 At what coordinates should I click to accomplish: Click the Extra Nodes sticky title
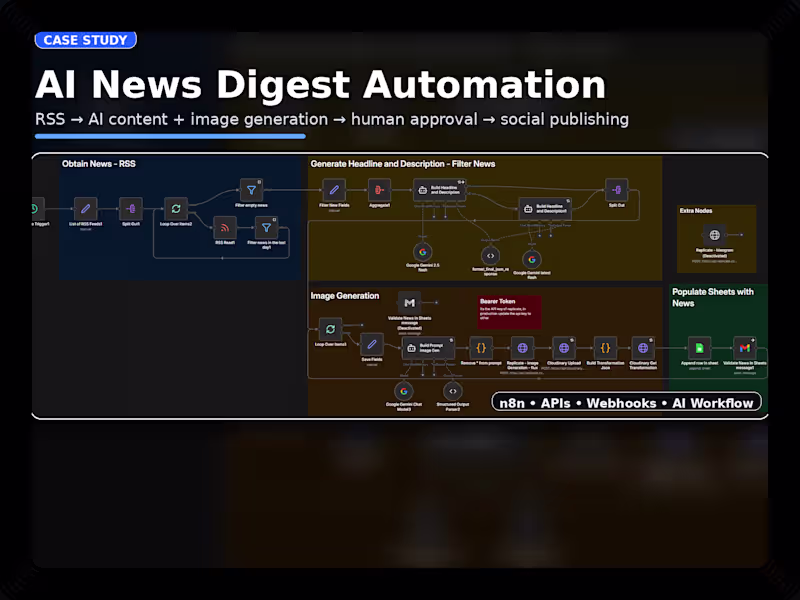696,210
